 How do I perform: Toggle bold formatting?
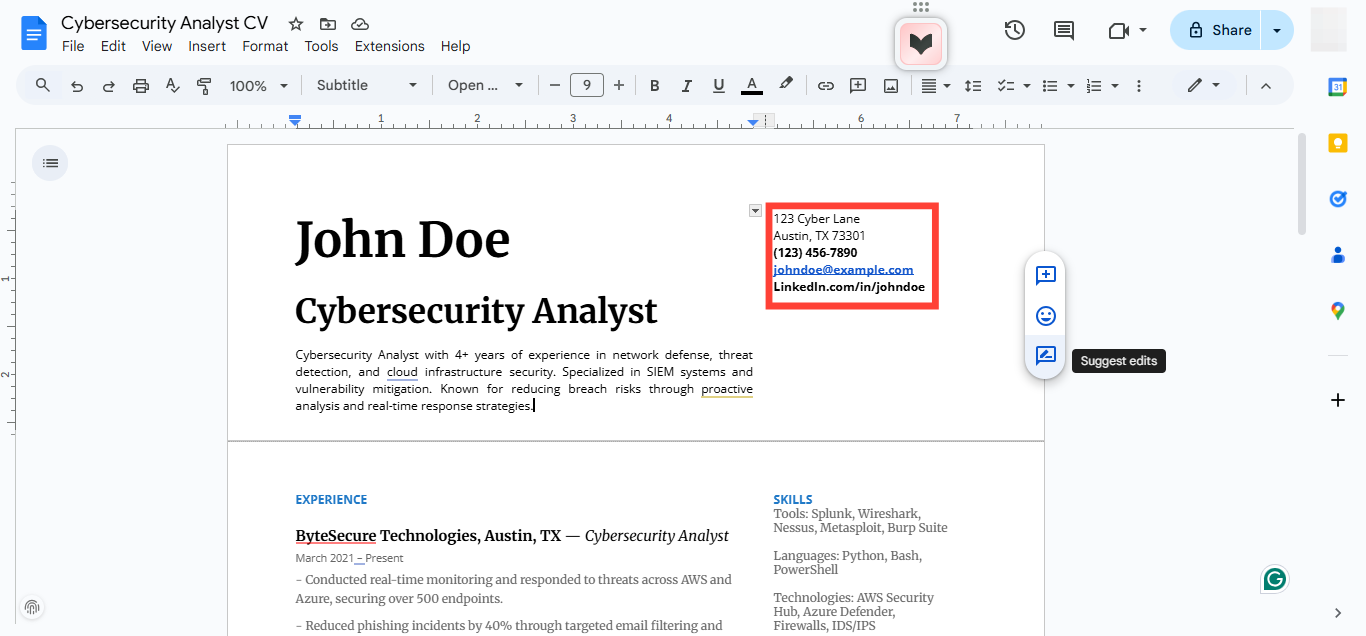pyautogui.click(x=654, y=86)
